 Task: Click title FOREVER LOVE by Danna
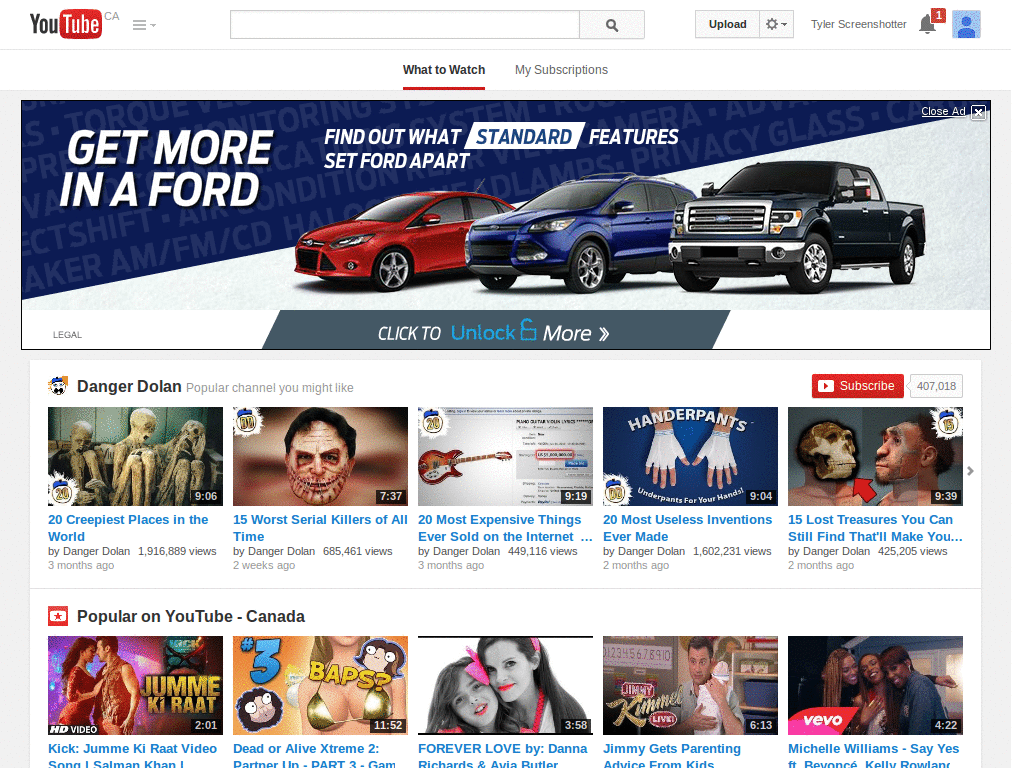(503, 755)
